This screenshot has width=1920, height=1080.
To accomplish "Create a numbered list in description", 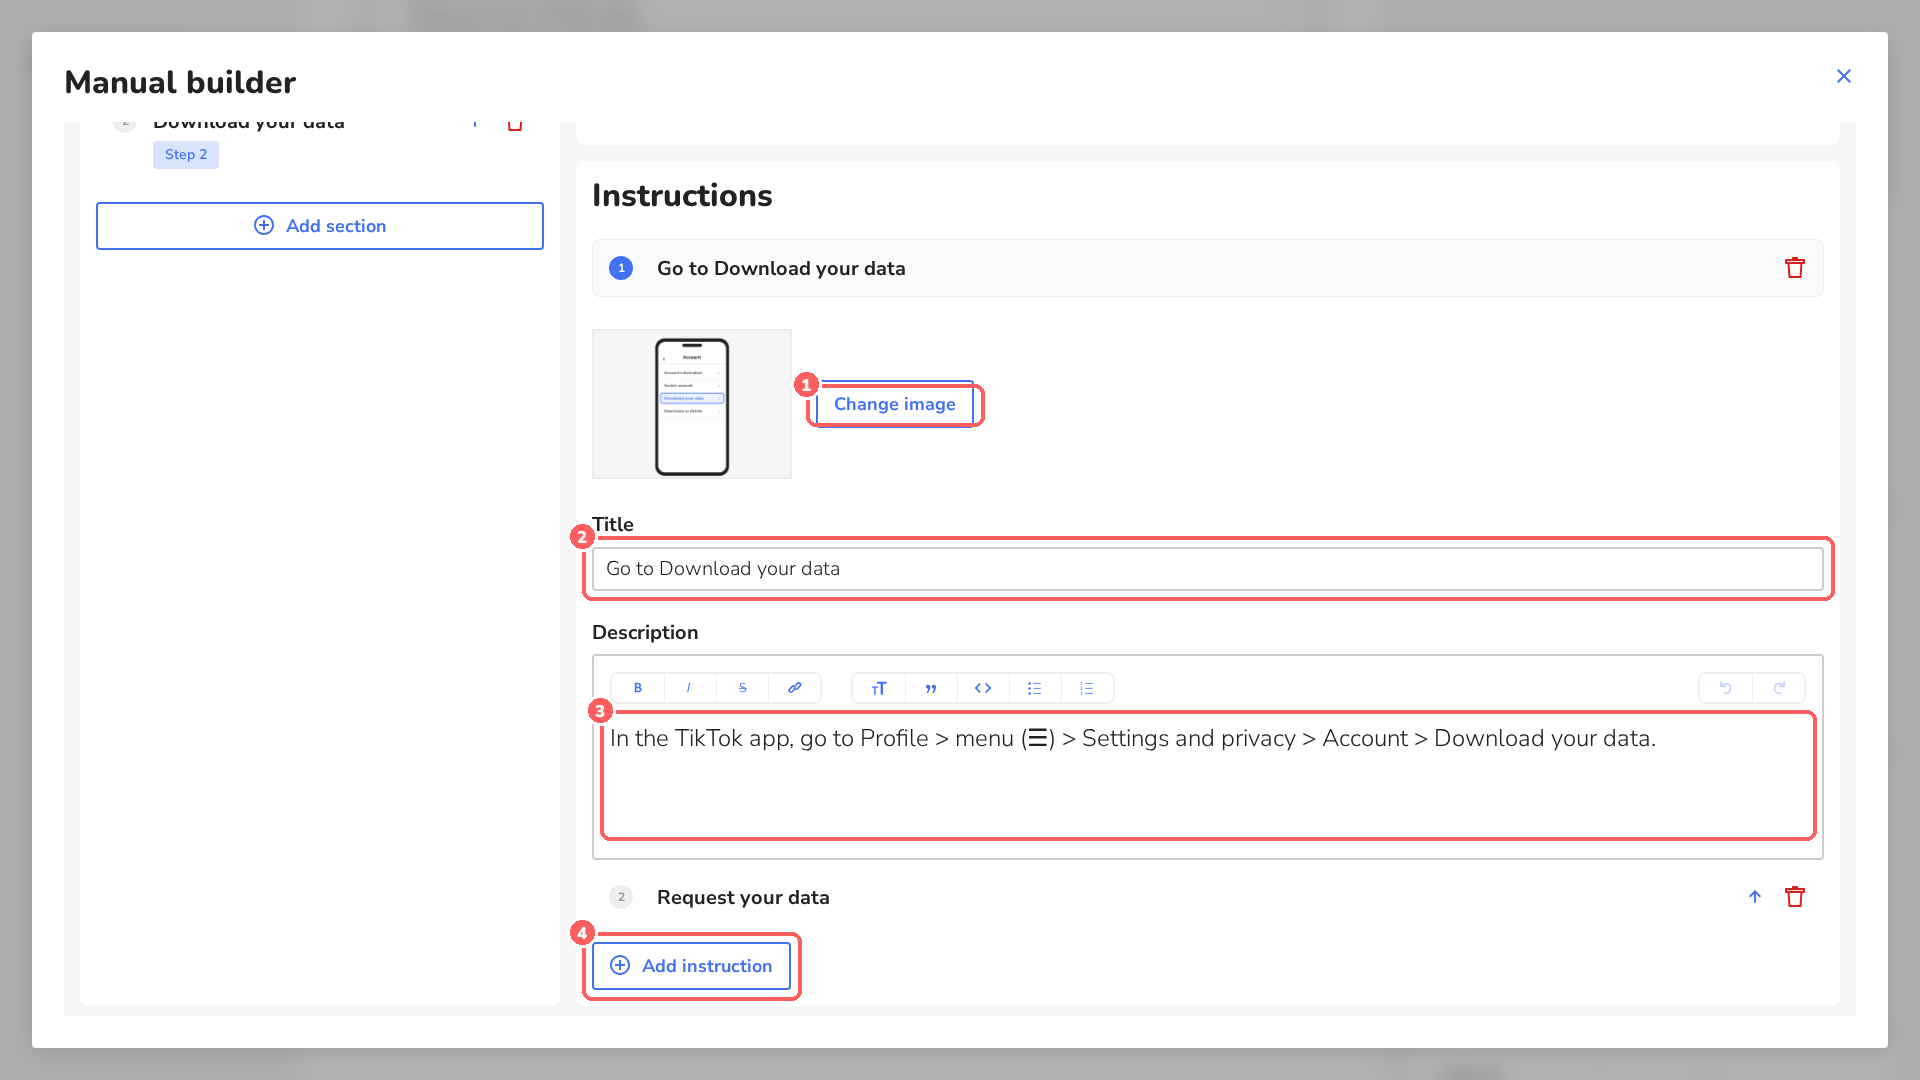I will [1087, 688].
